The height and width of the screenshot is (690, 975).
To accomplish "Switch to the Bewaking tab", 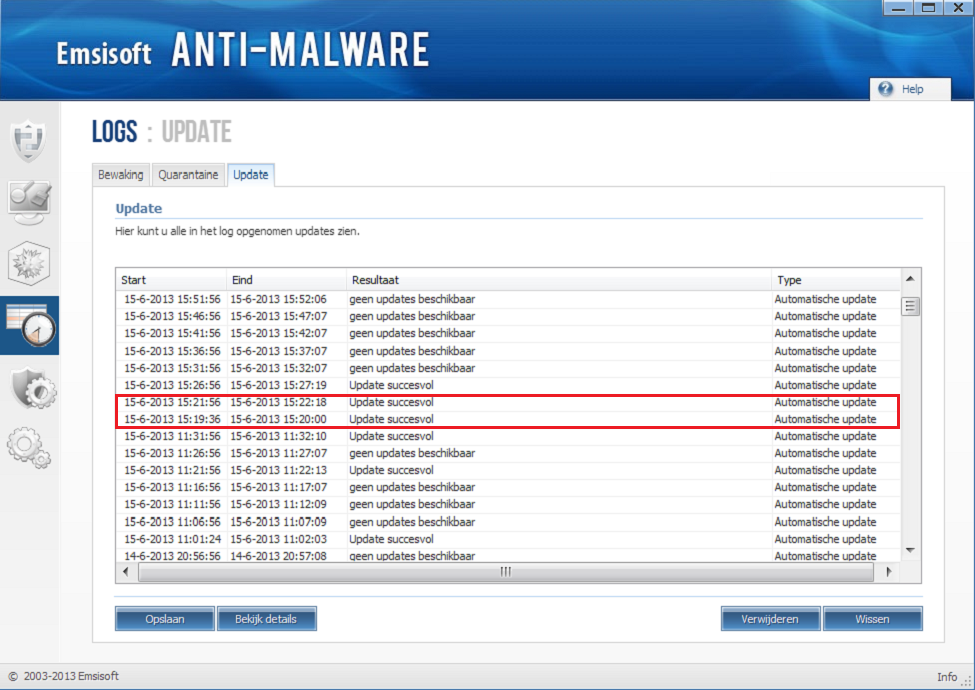I will 121,175.
